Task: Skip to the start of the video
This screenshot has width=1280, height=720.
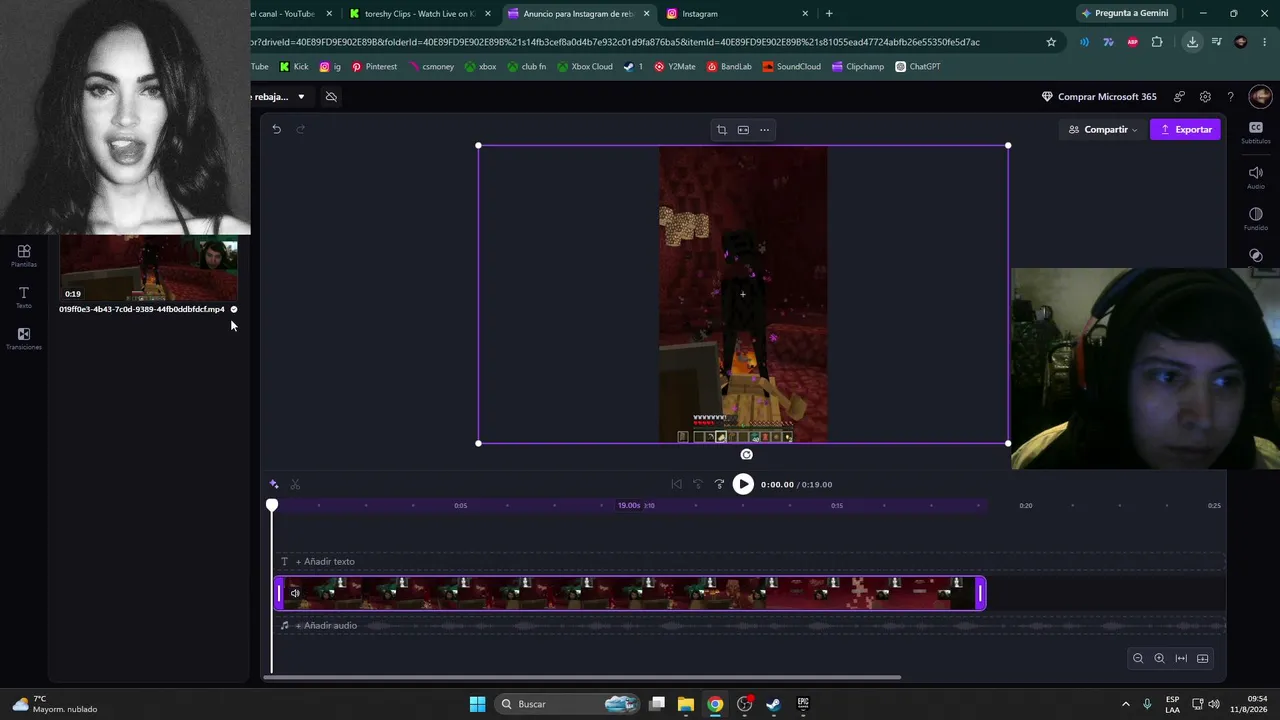Action: pos(676,484)
